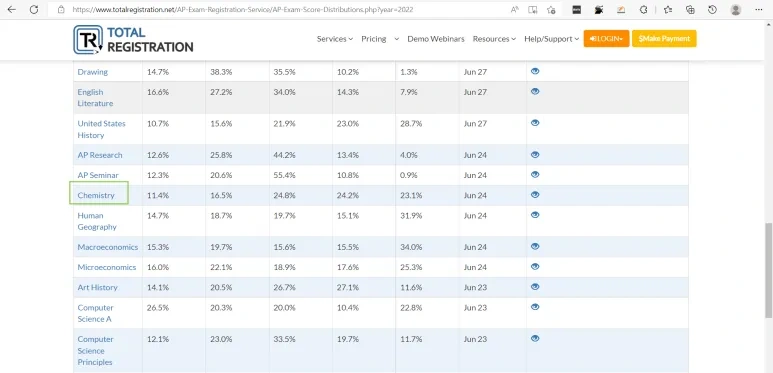The height and width of the screenshot is (373, 773).
Task: Open the orange pen extension icon
Action: [x=621, y=9]
